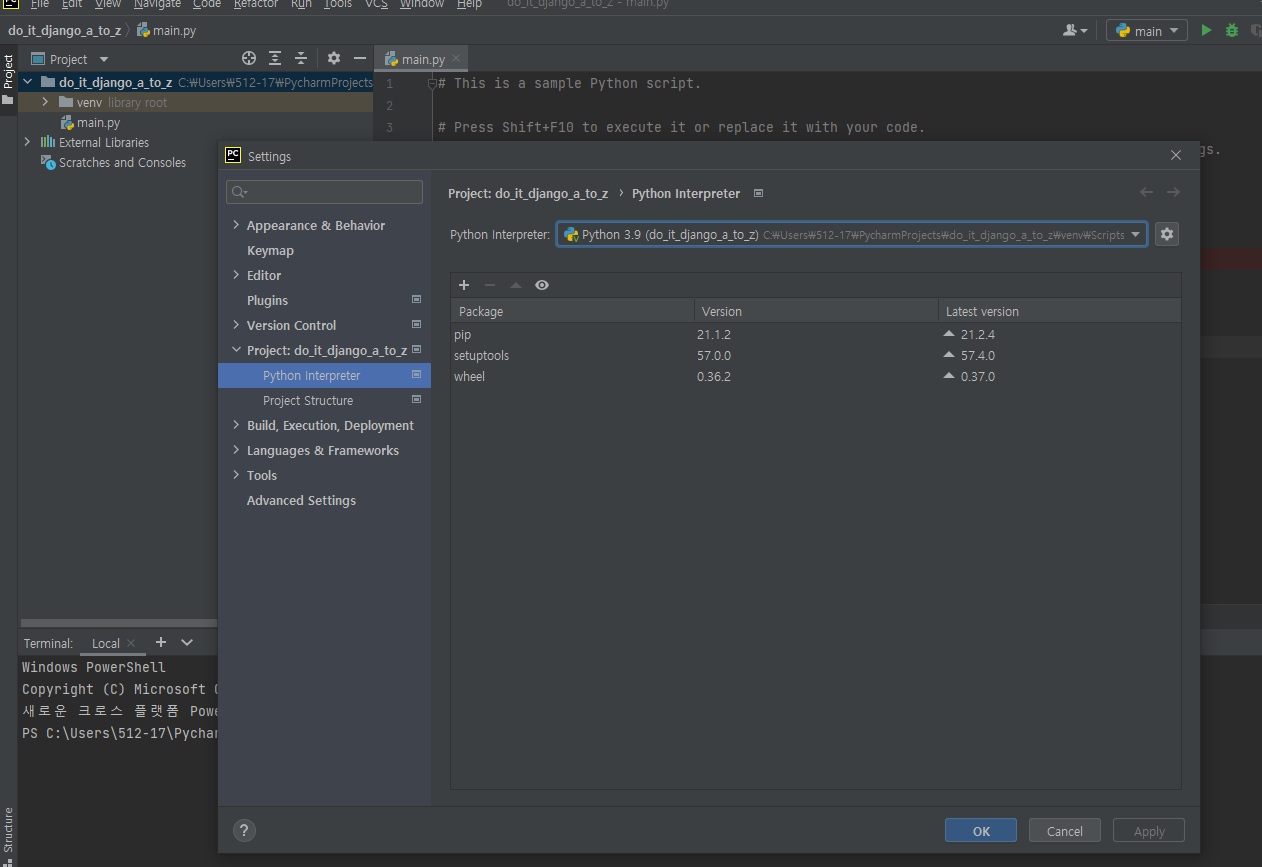Close the Settings dialog with X
The width and height of the screenshot is (1262, 867).
(x=1176, y=155)
